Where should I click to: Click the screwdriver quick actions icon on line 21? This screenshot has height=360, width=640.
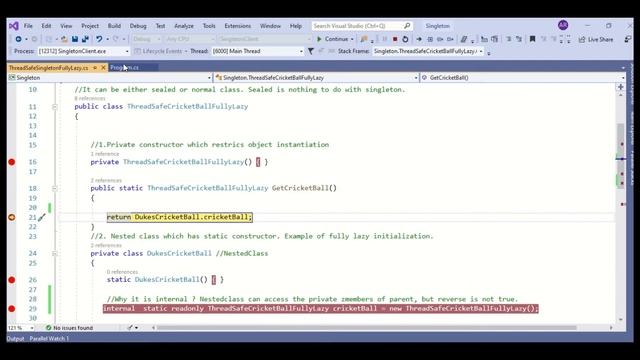42,218
